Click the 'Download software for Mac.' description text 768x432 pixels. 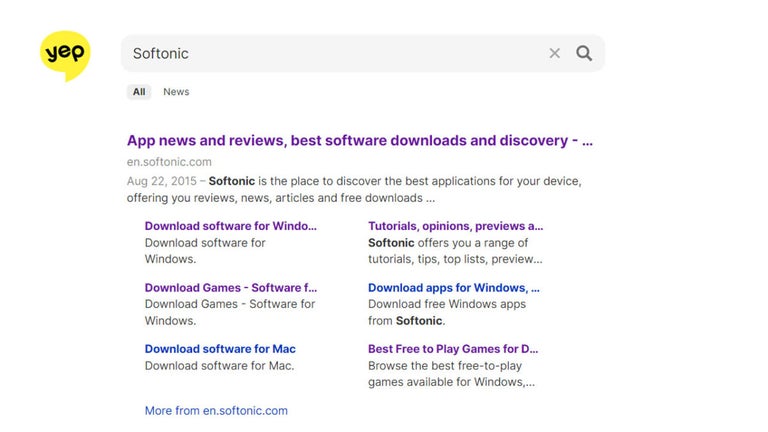pyautogui.click(x=219, y=365)
